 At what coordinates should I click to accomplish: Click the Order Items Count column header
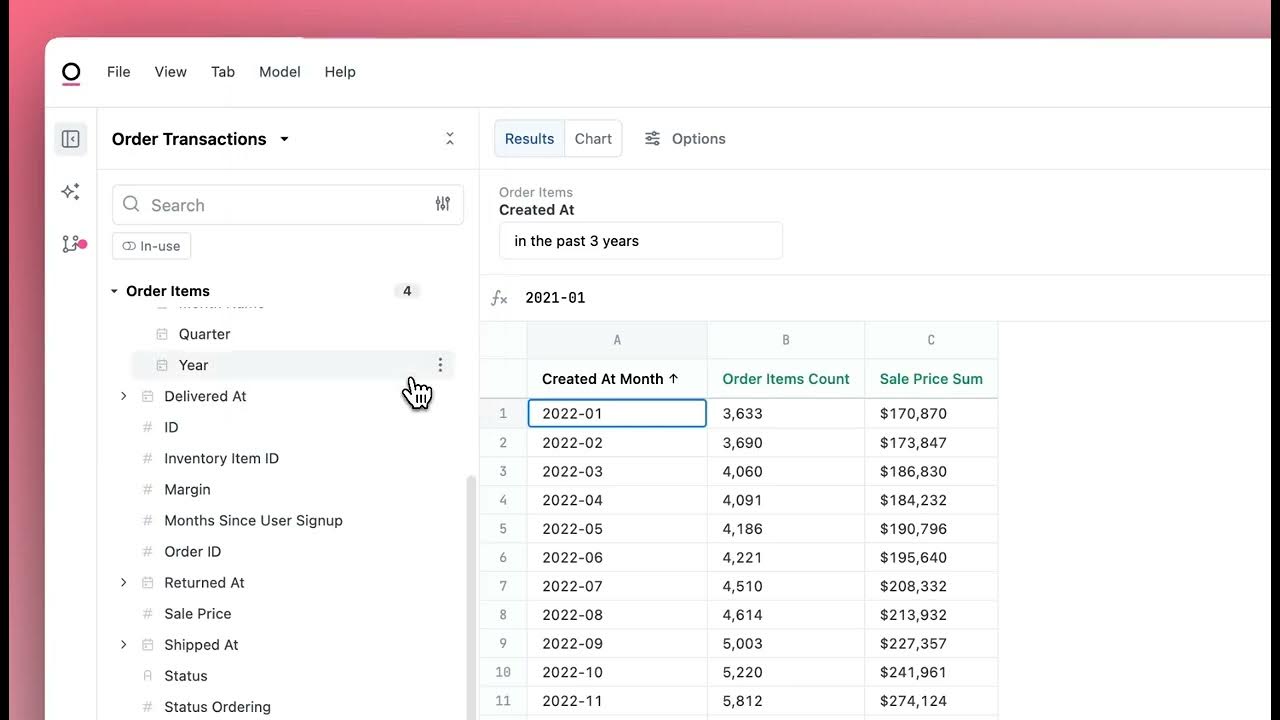[786, 379]
